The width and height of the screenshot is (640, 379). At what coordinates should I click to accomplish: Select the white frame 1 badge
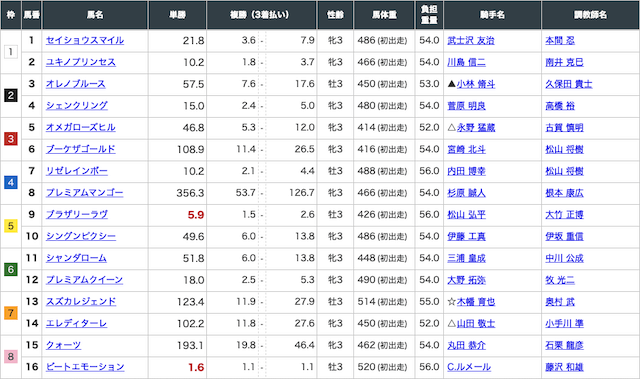point(11,52)
